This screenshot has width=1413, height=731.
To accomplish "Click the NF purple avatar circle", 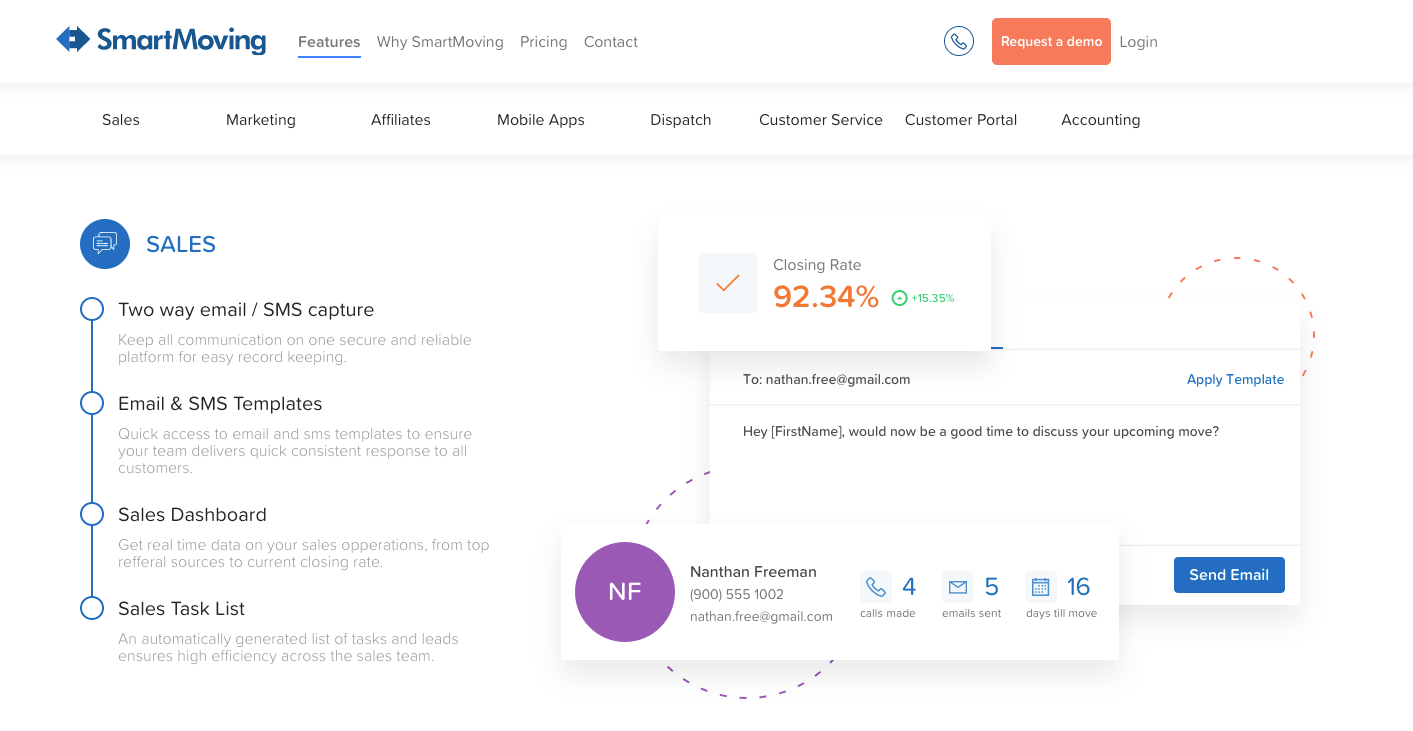I will coord(624,591).
